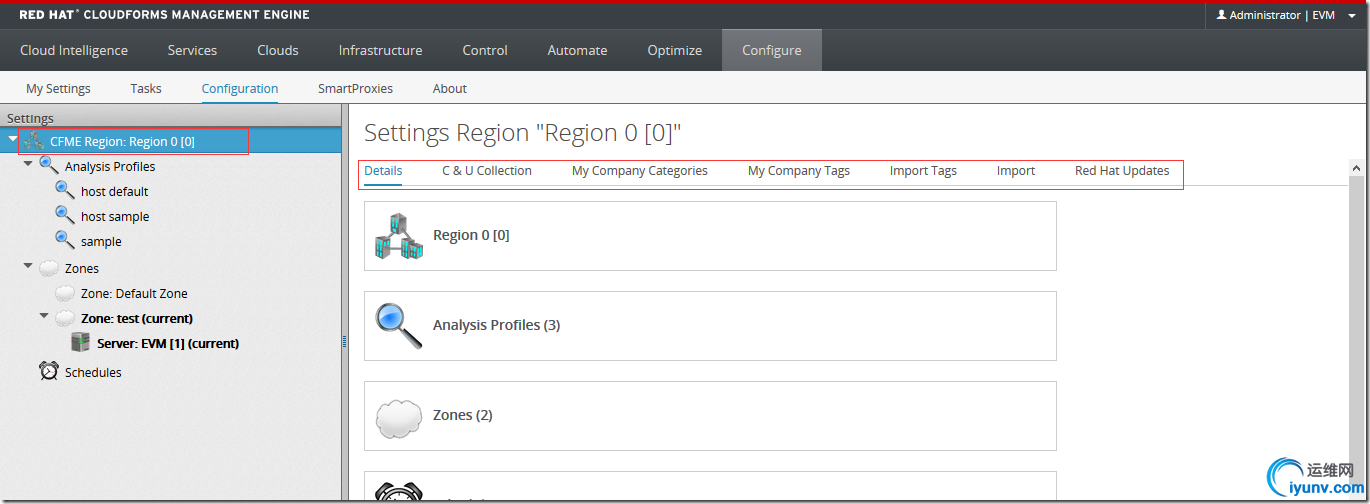Click the Analysis Profiles magnifier icon in tree
Image resolution: width=1370 pixels, height=504 pixels.
[49, 166]
